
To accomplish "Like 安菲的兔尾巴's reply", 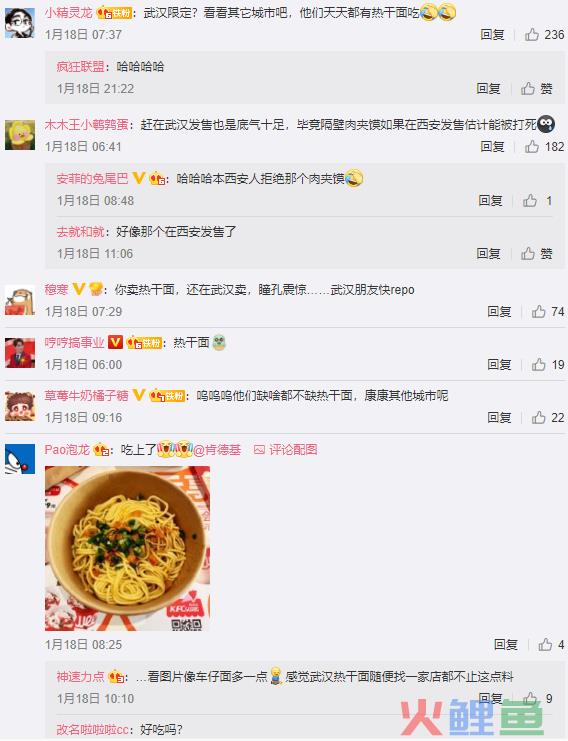I will [x=537, y=200].
